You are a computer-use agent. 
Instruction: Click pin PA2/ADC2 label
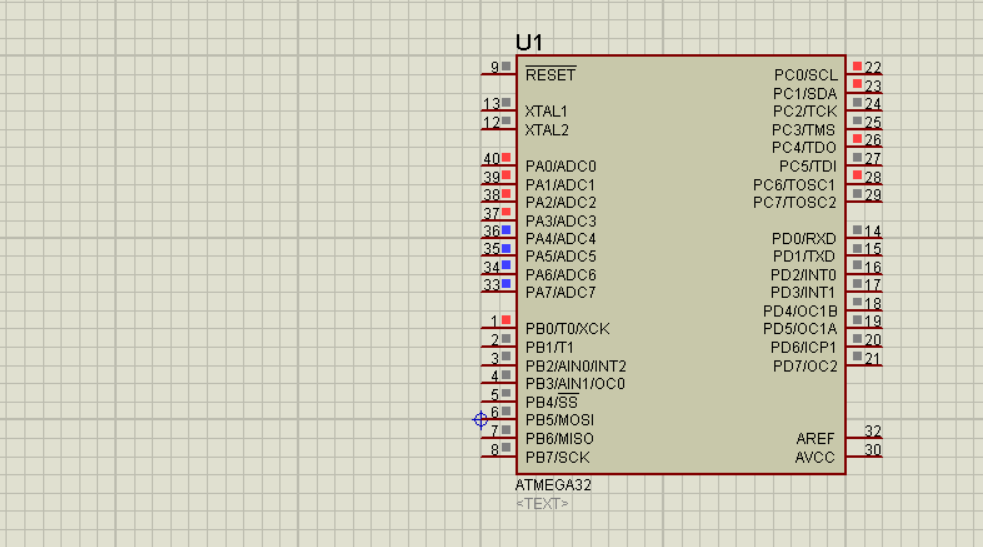click(x=560, y=202)
